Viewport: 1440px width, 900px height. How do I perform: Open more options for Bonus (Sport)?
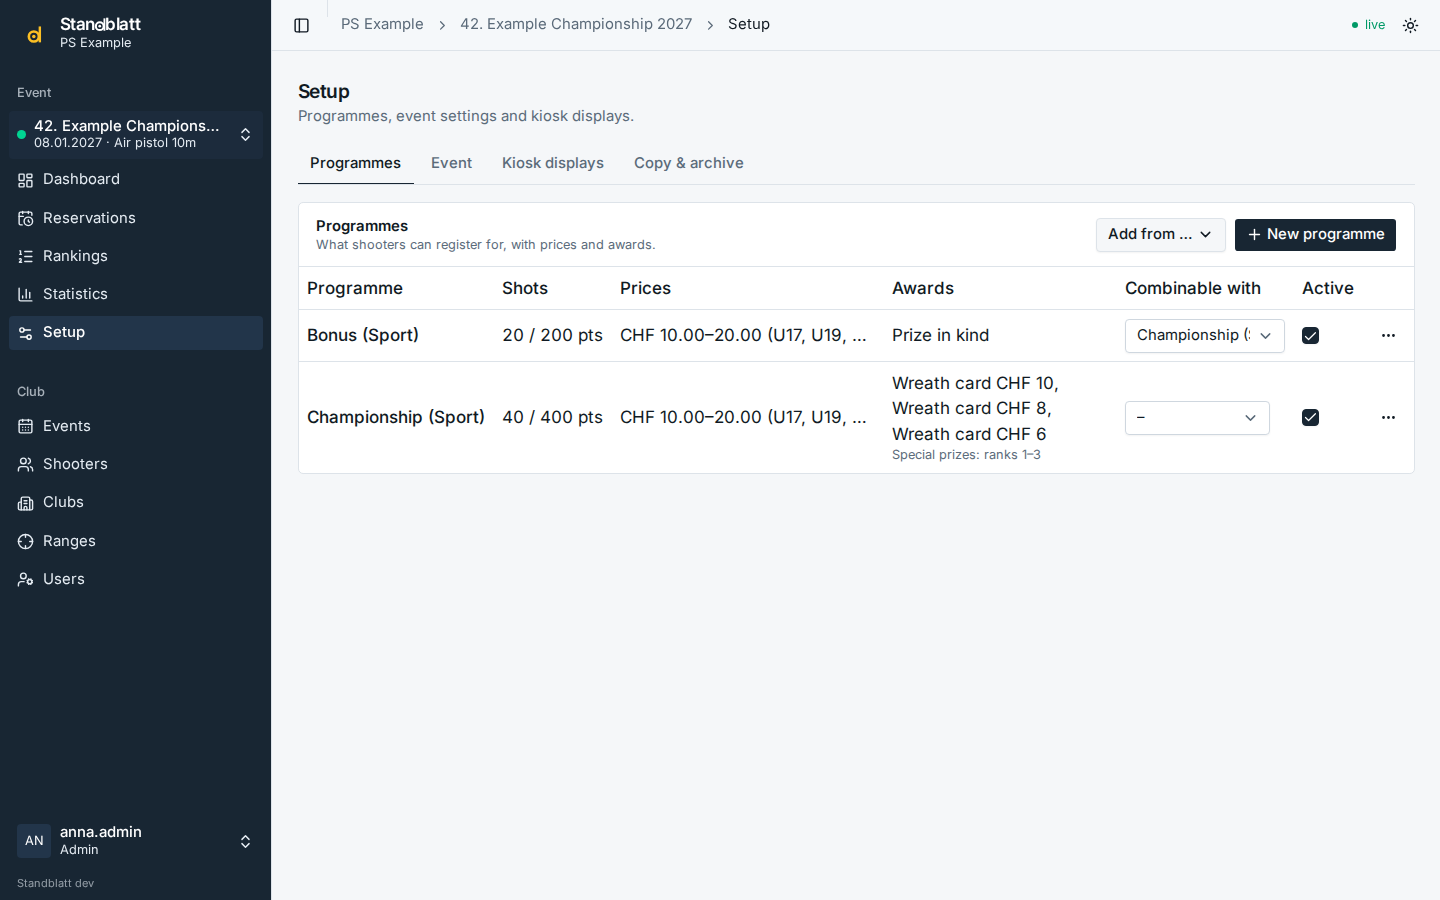pyautogui.click(x=1388, y=336)
